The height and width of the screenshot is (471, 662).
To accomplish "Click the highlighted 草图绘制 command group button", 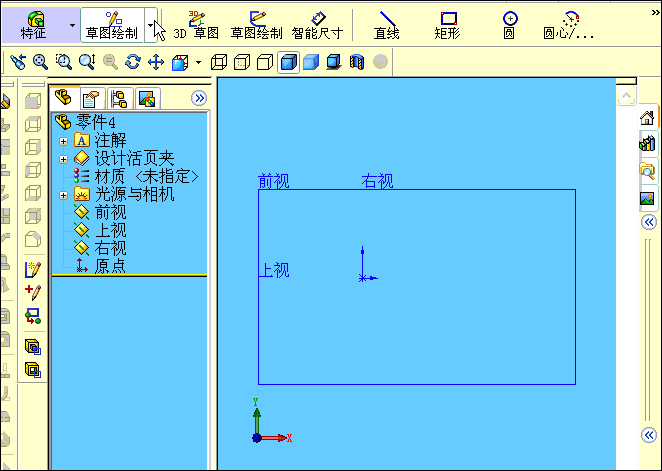I will click(112, 25).
